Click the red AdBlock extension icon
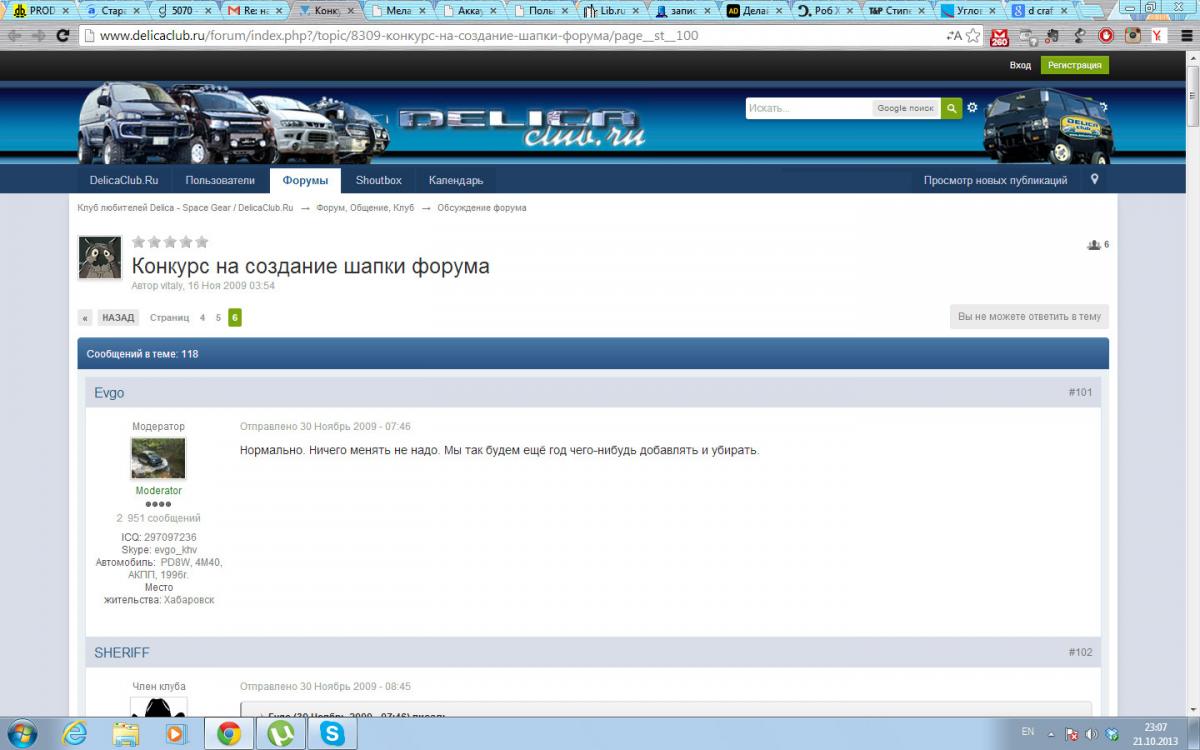Image resolution: width=1200 pixels, height=750 pixels. pos(1106,35)
